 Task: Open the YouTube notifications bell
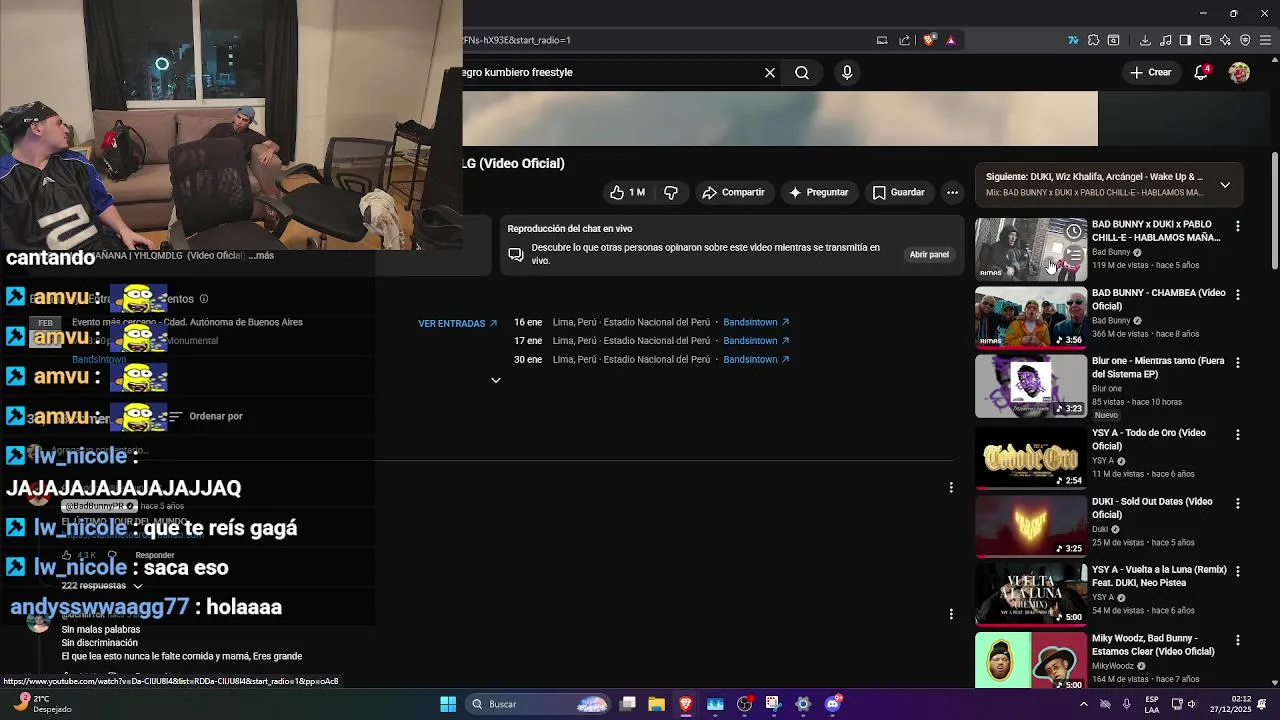click(1202, 72)
